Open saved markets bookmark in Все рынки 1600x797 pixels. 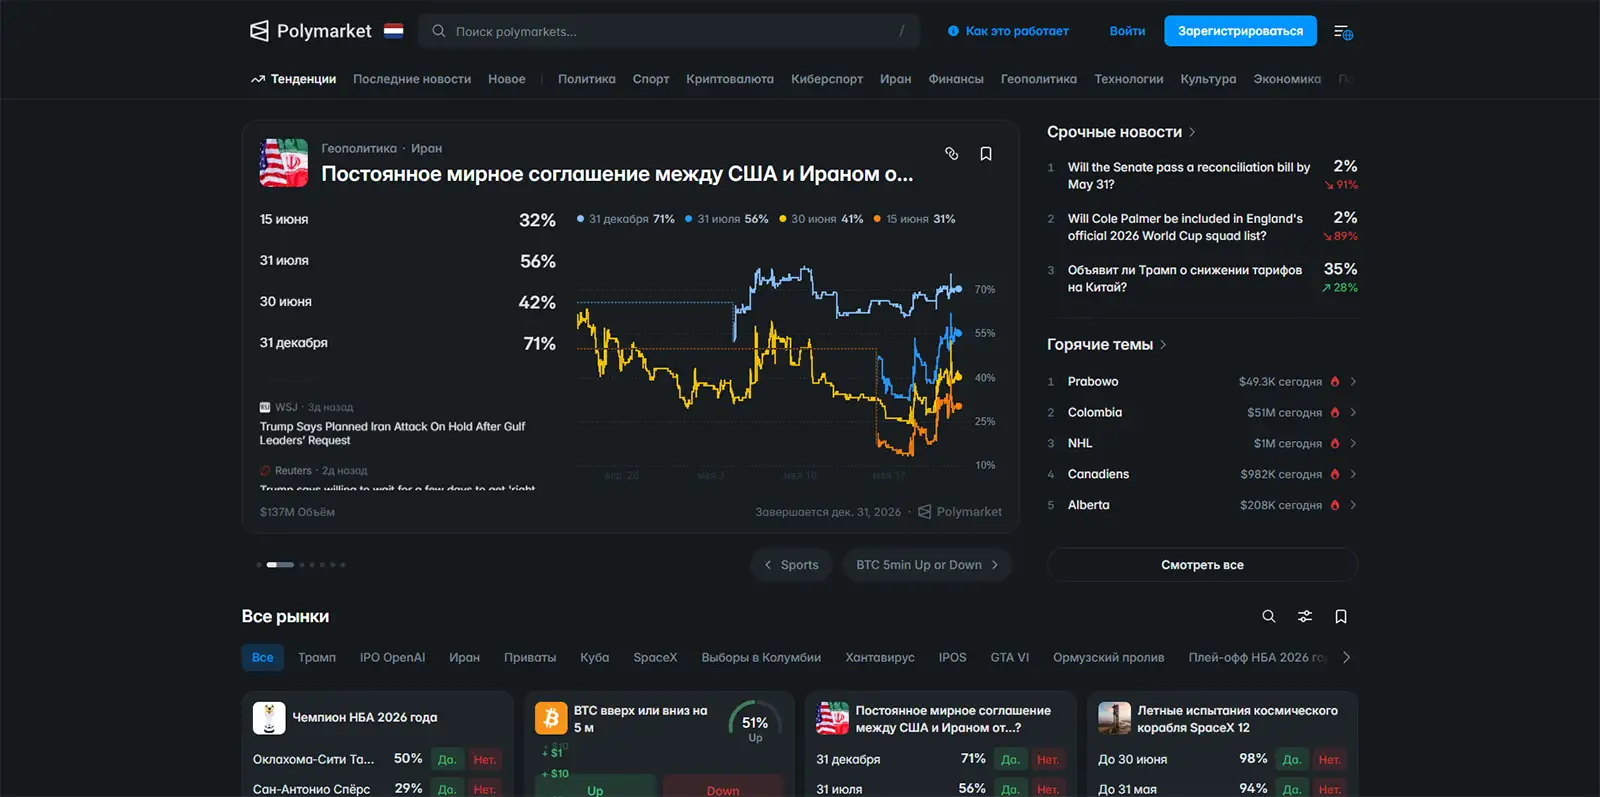coord(1341,616)
